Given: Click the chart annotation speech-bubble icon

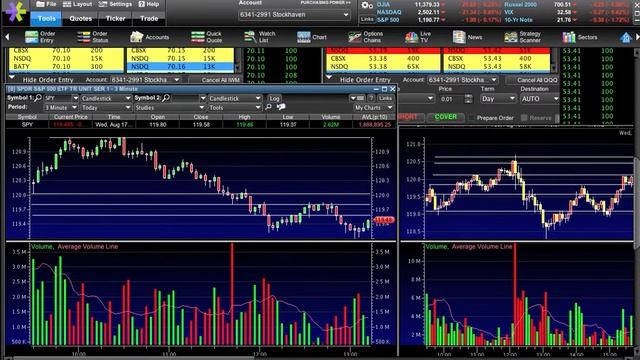Looking at the screenshot, I should (x=281, y=107).
